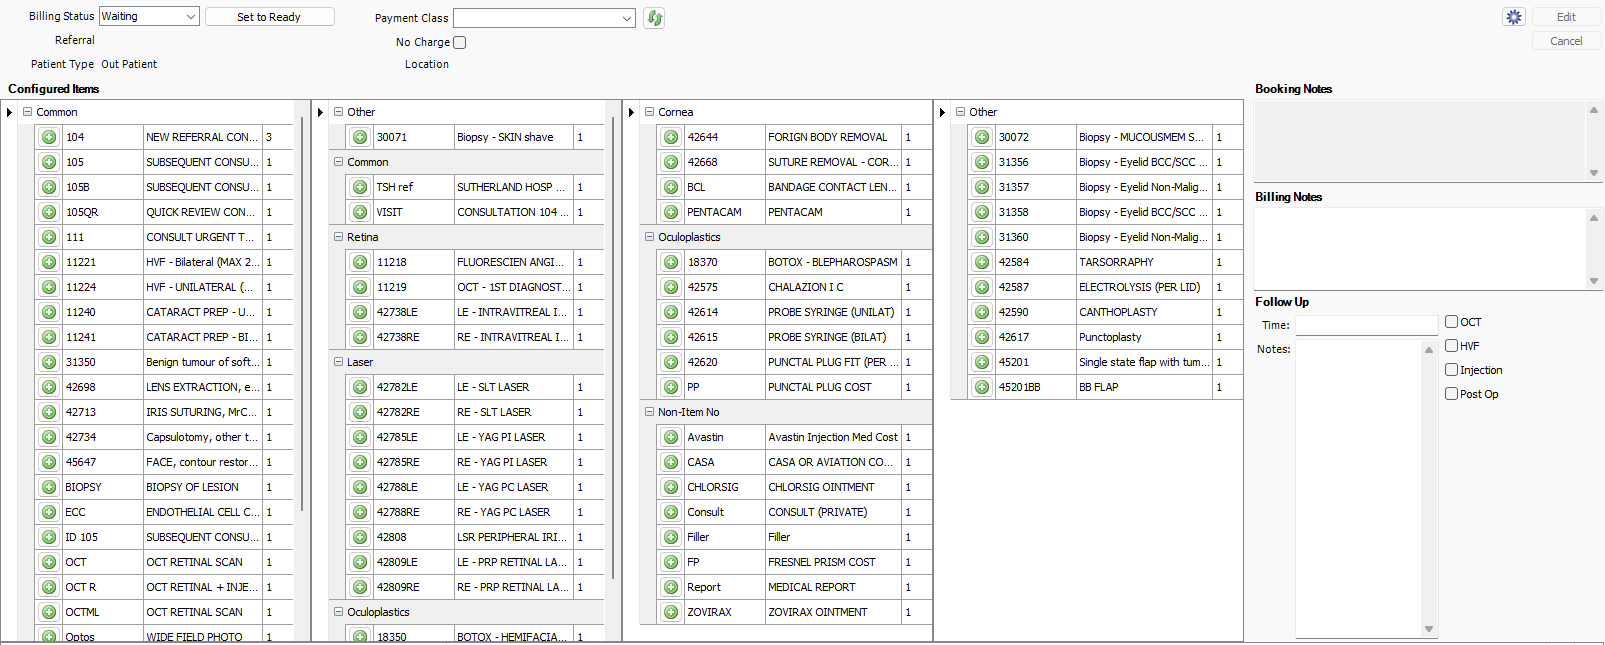Click the Follow Up Notes scrollbar down arrow
Viewport: 1605px width, 645px height.
(1429, 629)
